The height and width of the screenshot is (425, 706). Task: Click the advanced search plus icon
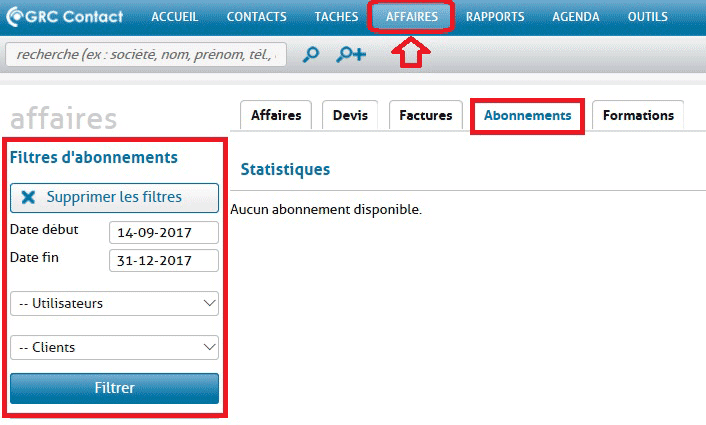(351, 55)
